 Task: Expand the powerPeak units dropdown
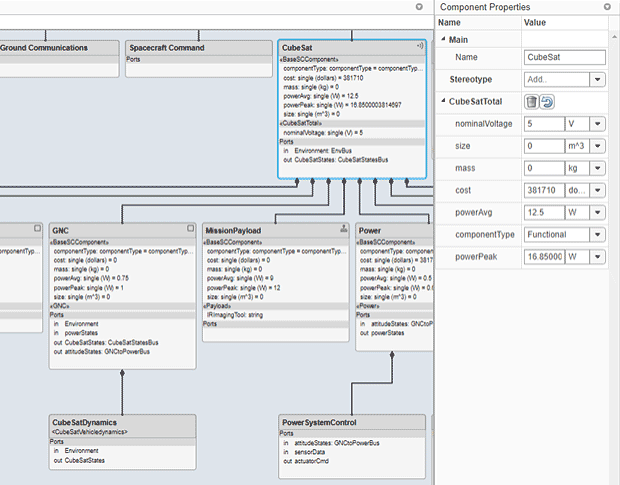[598, 257]
